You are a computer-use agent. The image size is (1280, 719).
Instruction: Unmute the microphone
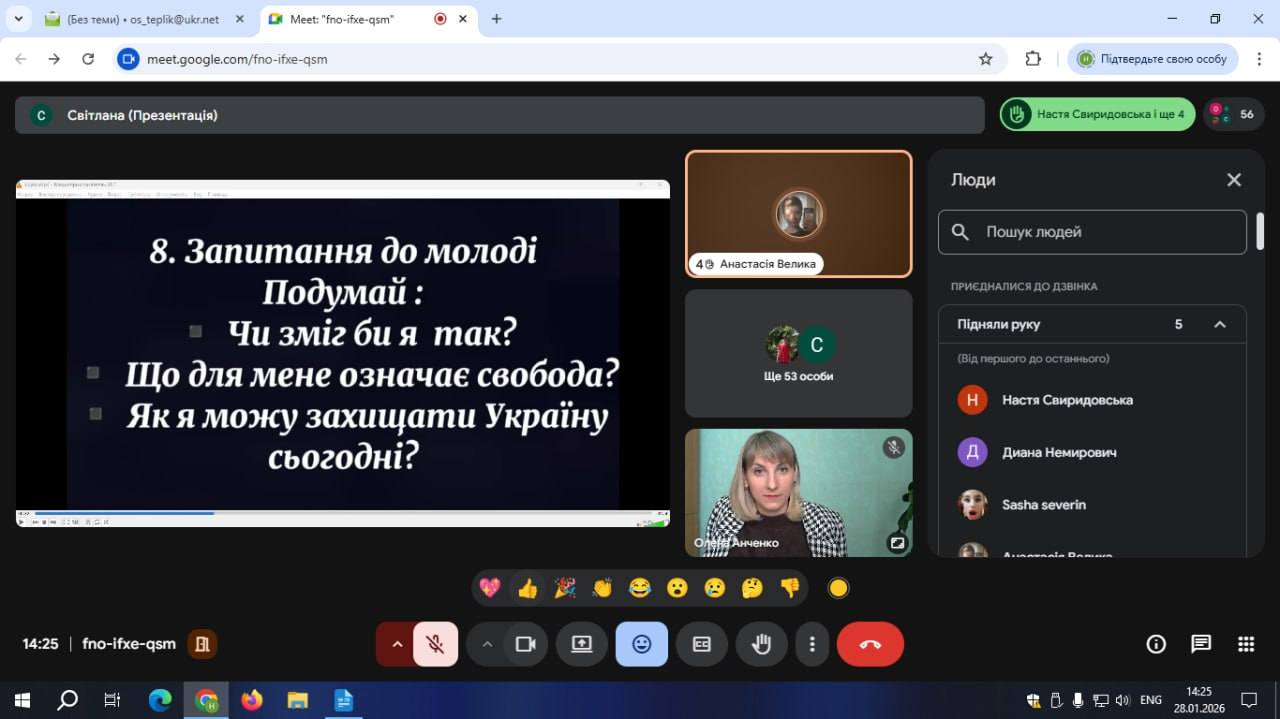coord(435,644)
